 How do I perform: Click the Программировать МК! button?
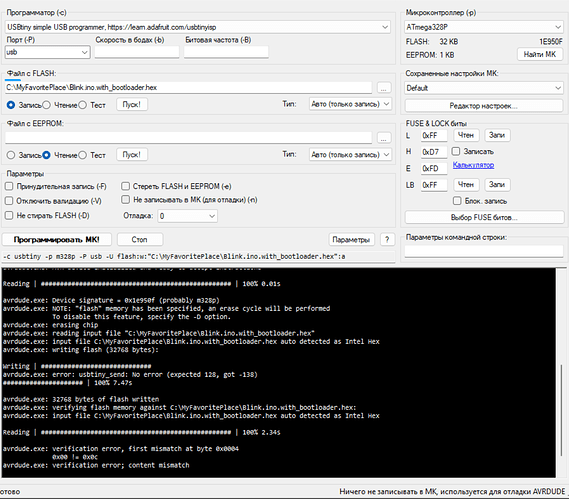57,240
